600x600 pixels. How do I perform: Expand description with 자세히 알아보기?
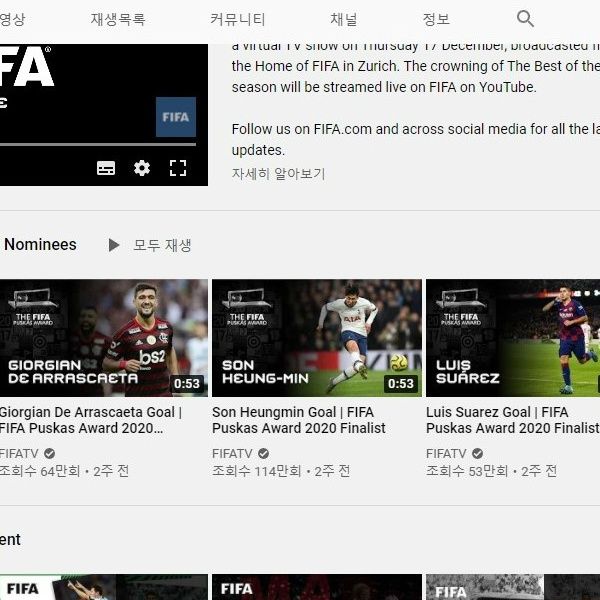point(278,174)
